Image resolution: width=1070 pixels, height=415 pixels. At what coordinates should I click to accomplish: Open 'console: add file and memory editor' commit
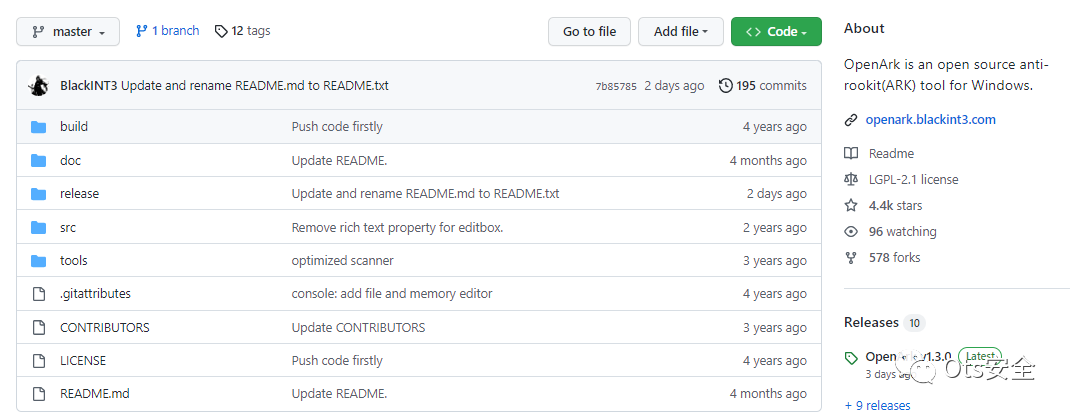pos(392,294)
